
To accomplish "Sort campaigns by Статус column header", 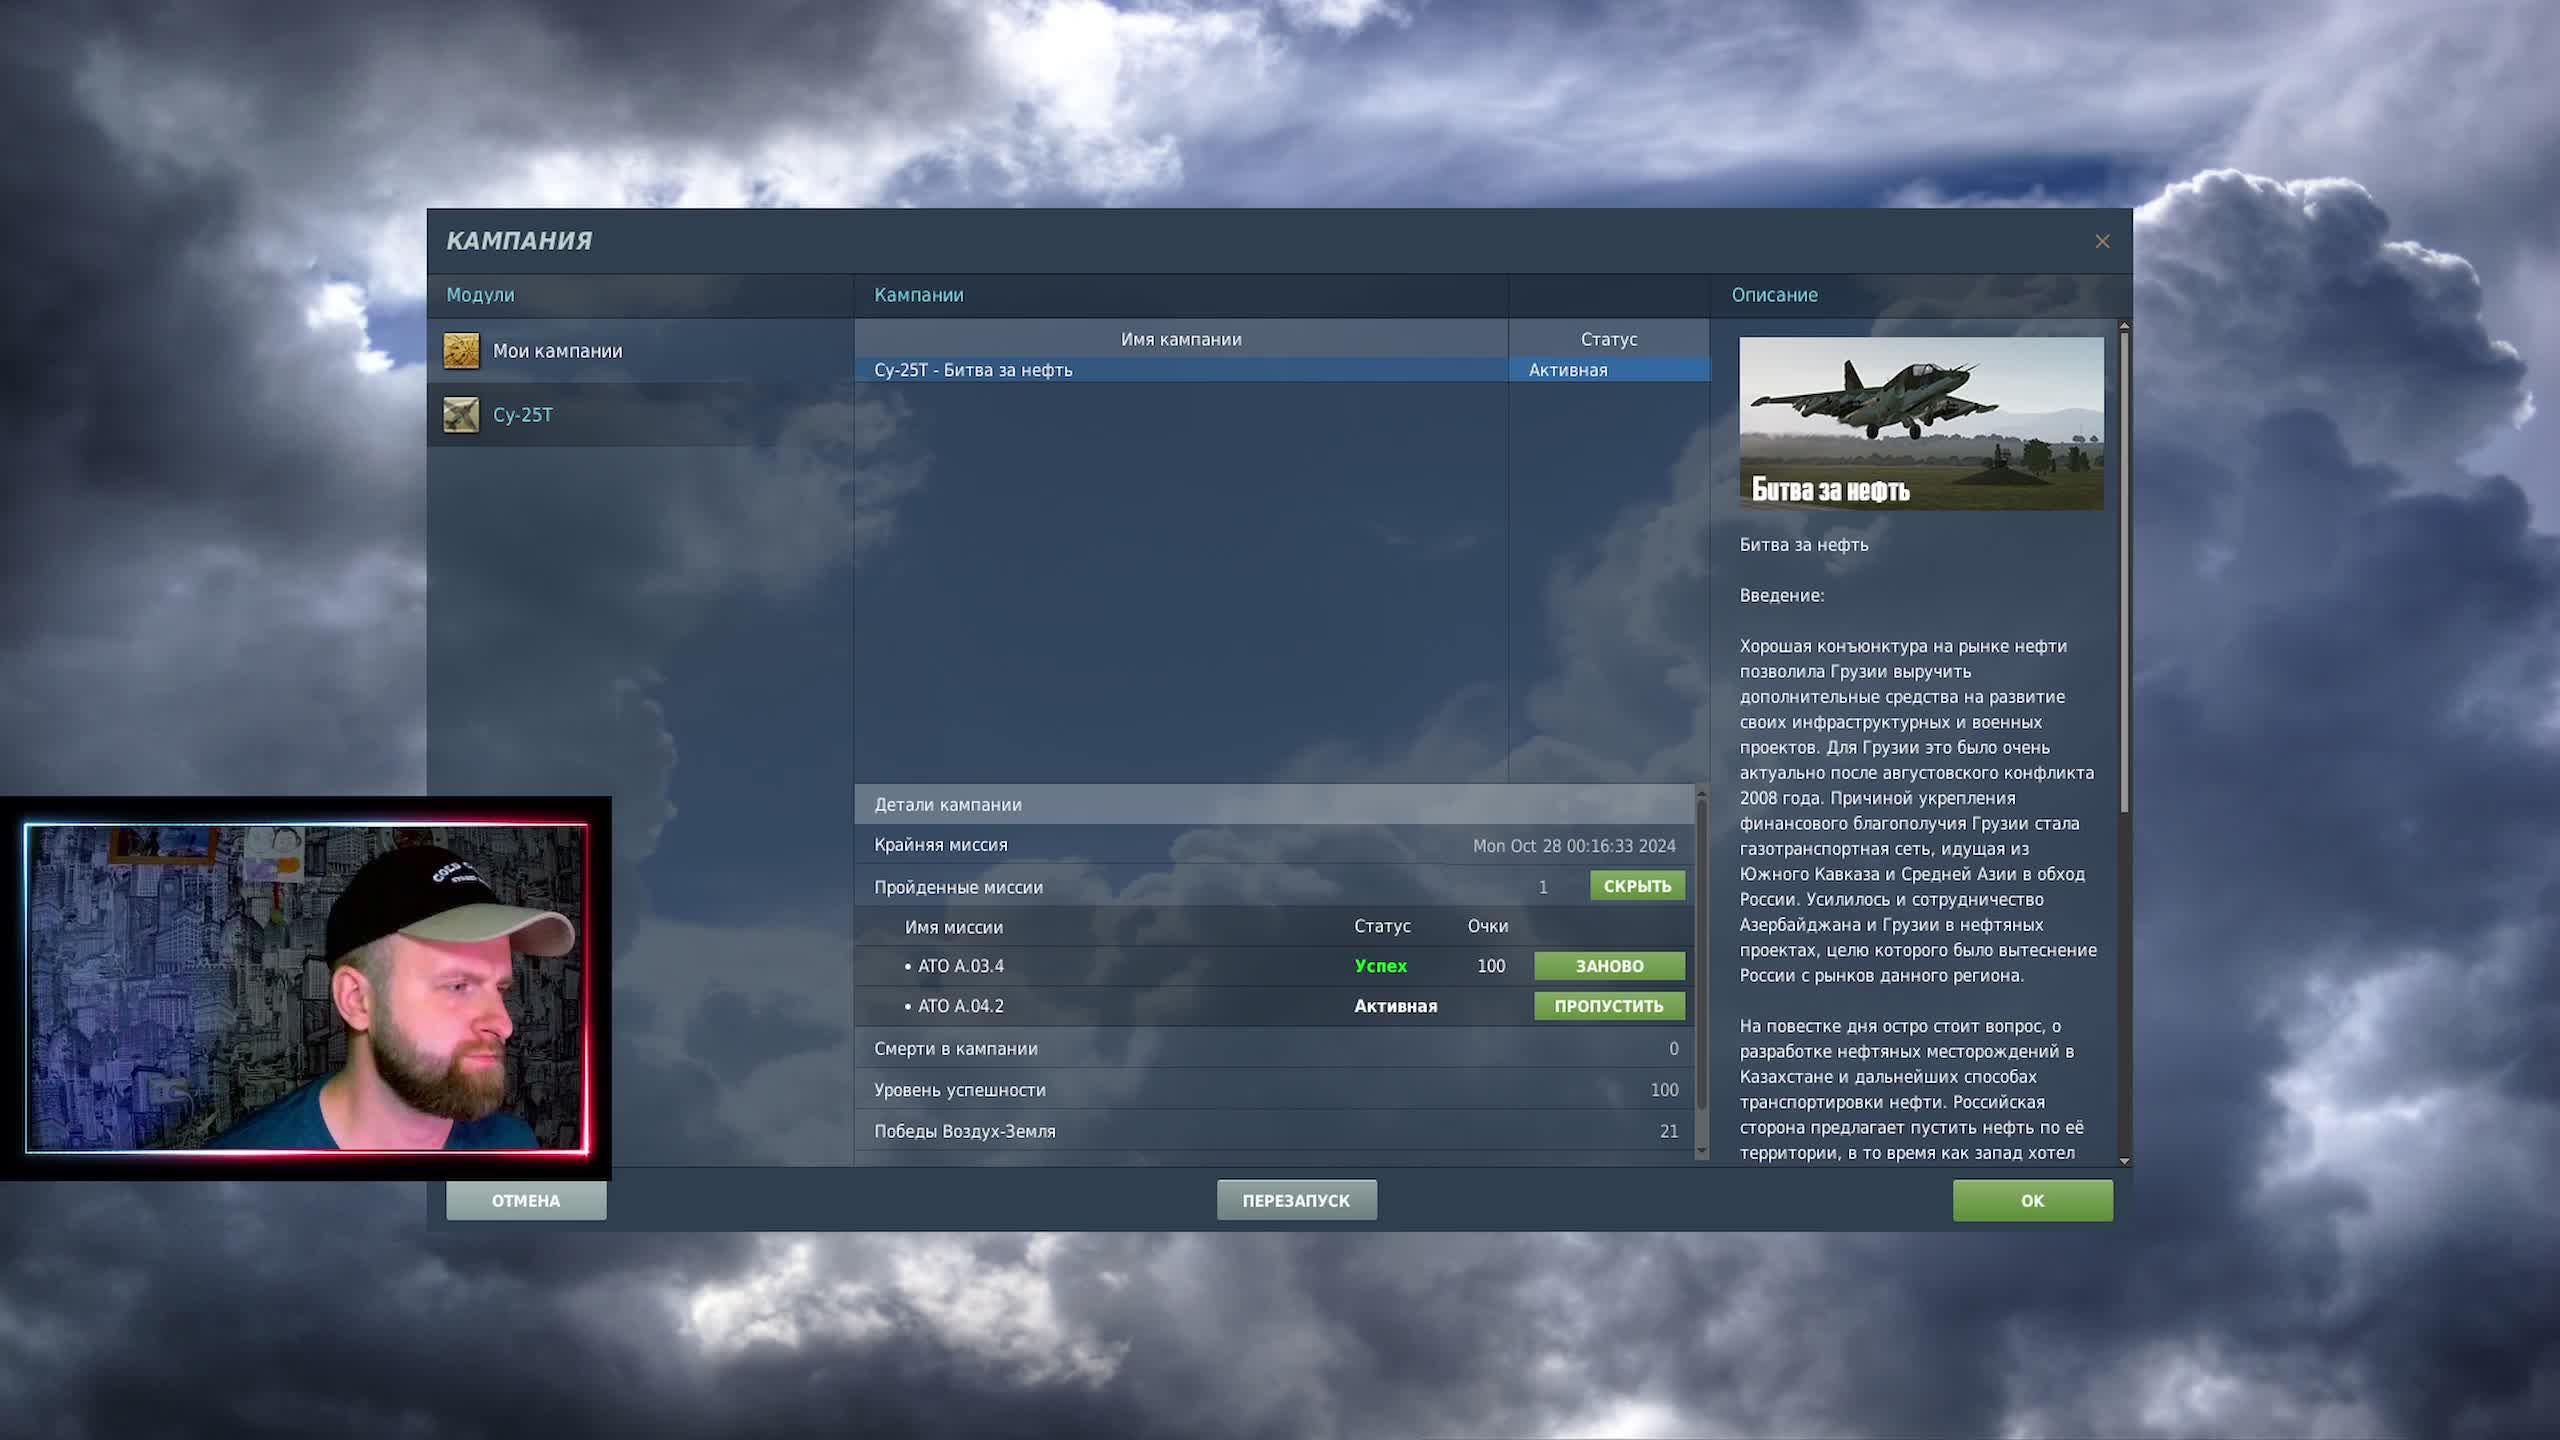I will (x=1605, y=339).
